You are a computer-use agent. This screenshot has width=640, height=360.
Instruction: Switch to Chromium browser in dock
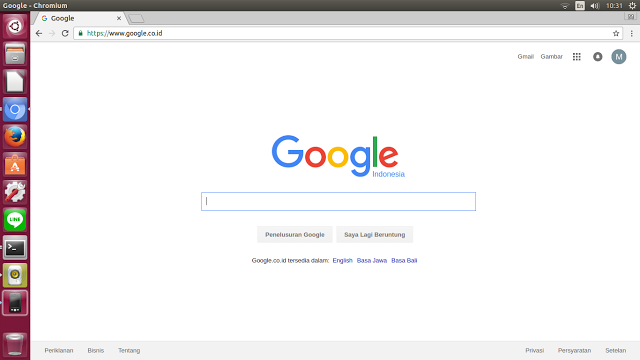click(15, 109)
